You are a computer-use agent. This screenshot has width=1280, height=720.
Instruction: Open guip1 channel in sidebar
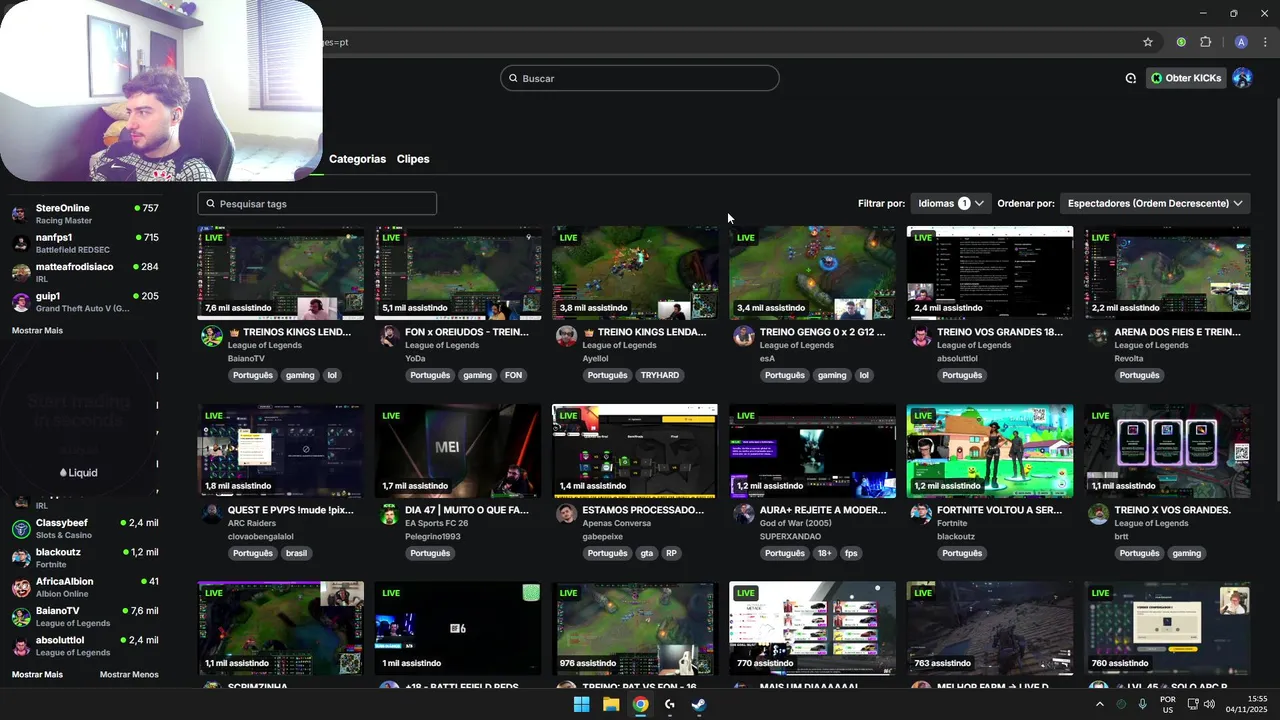pyautogui.click(x=85, y=302)
